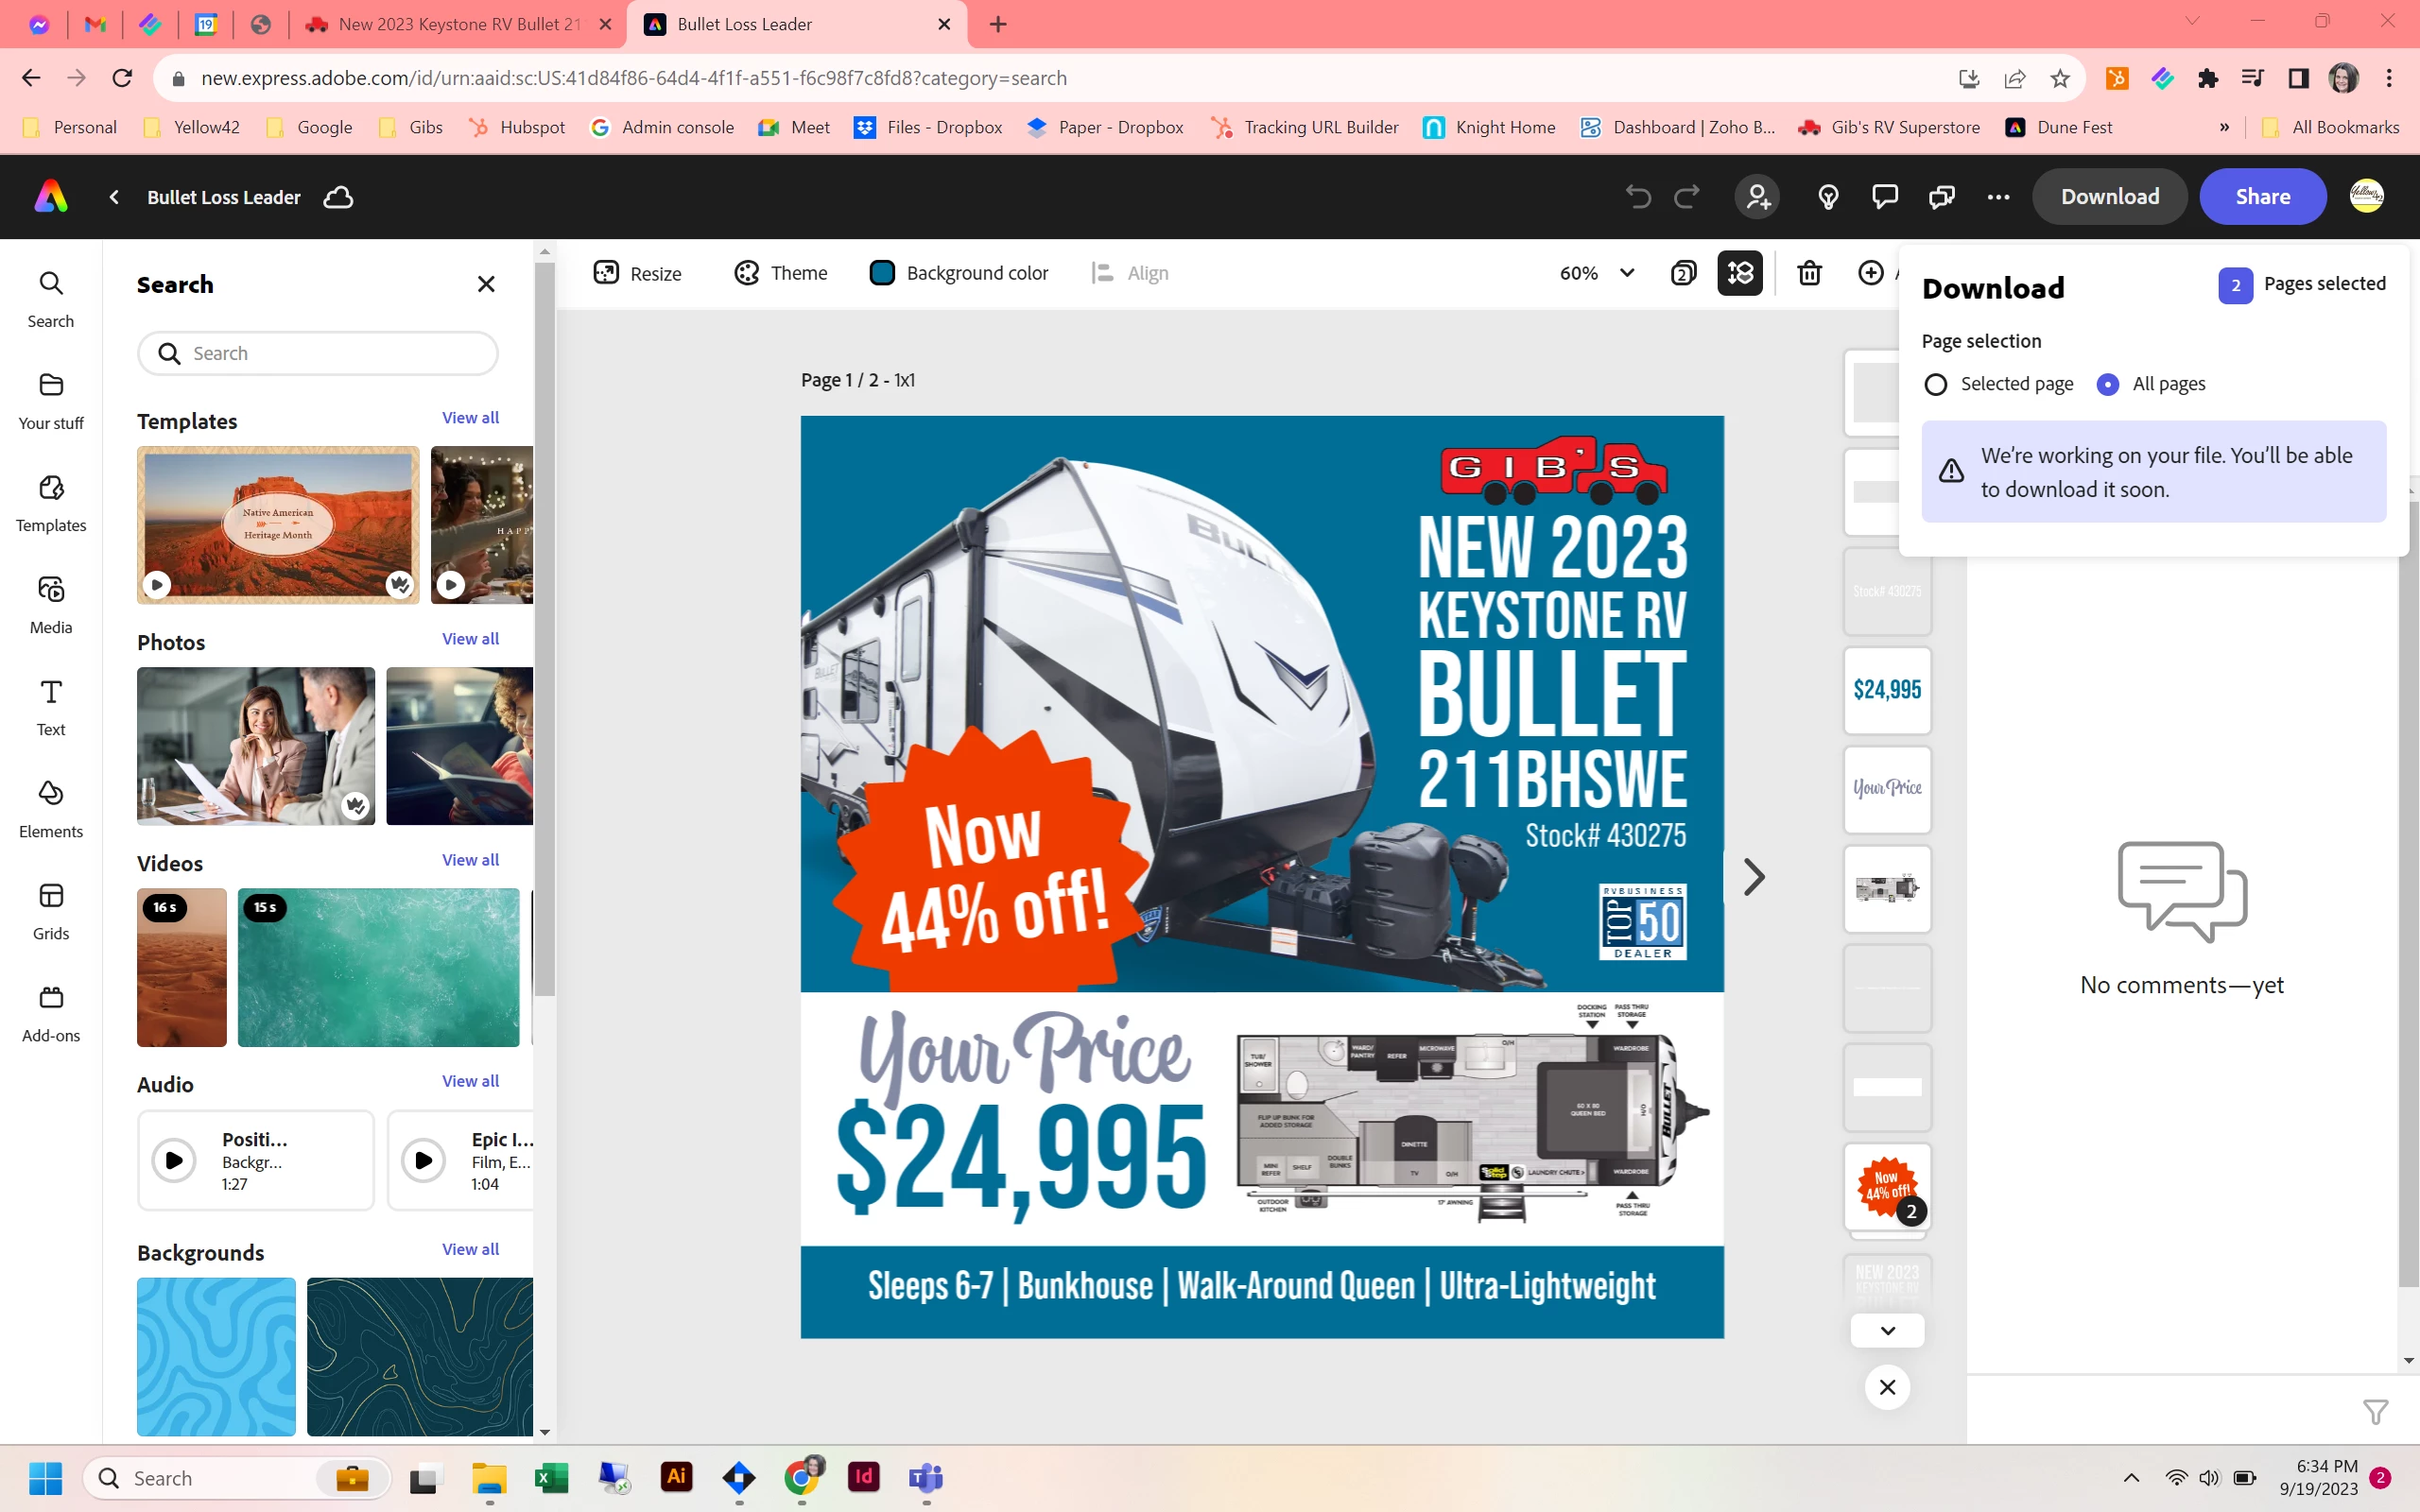Viewport: 2420px width, 1512px height.
Task: Open the comments speech bubble icon
Action: pyautogui.click(x=1884, y=197)
